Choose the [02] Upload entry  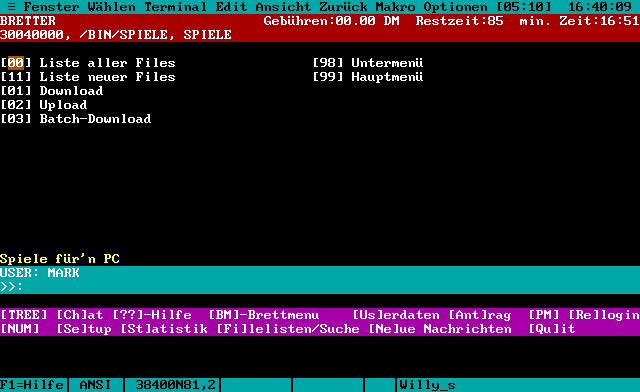coord(44,105)
